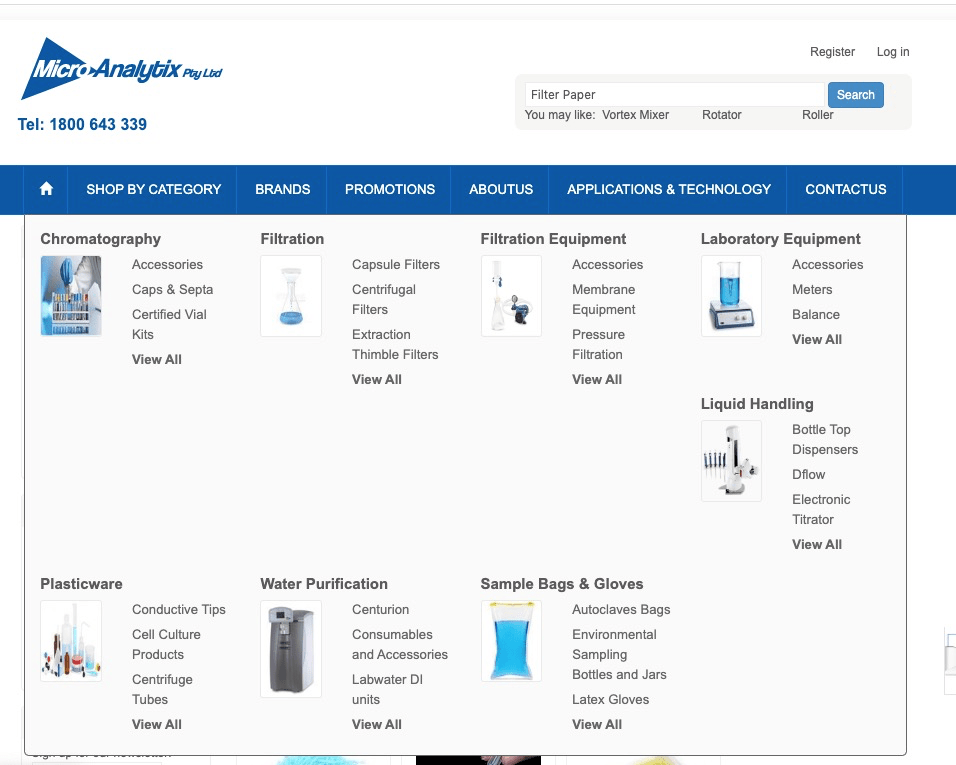Open Centrifuge Tubes link

click(x=162, y=689)
